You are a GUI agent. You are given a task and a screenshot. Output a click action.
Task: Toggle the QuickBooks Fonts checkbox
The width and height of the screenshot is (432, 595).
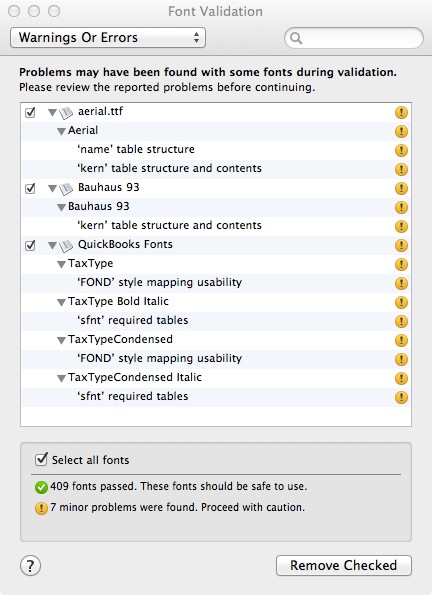coord(30,246)
